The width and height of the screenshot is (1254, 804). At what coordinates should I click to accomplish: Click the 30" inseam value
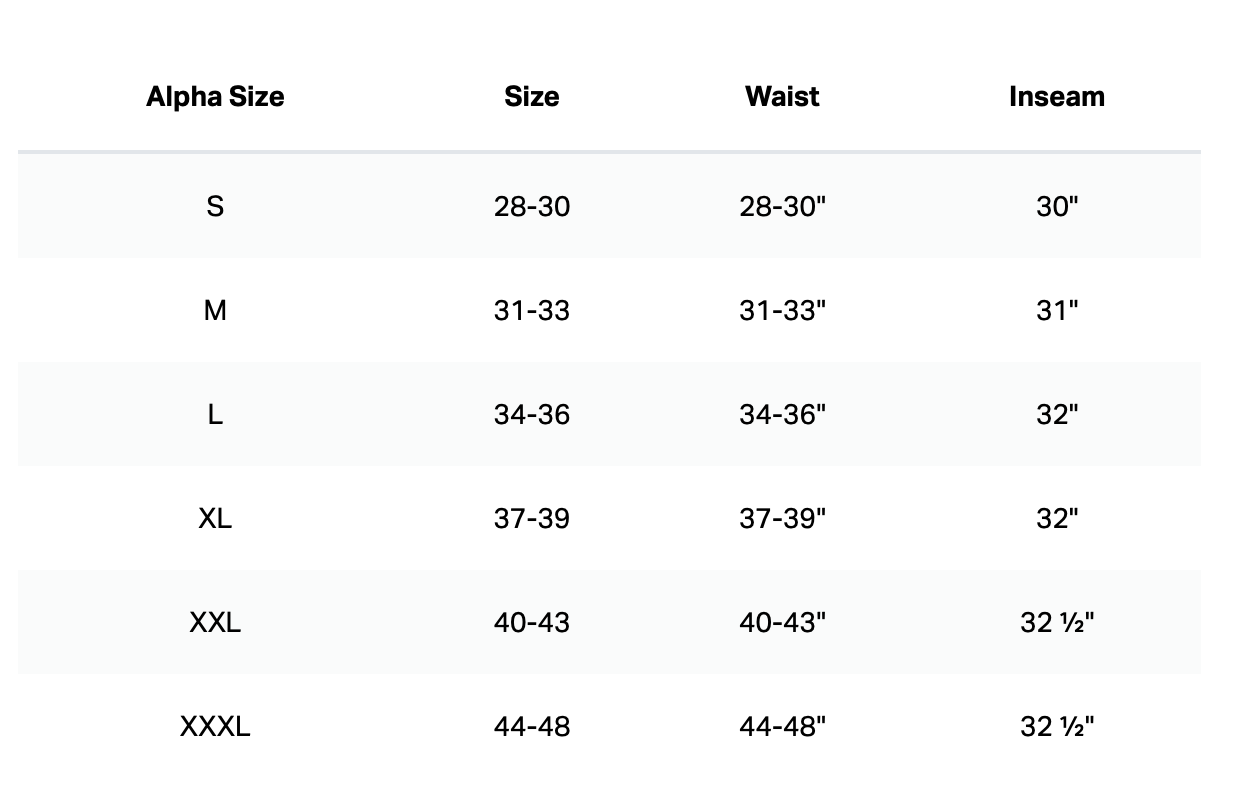1057,207
